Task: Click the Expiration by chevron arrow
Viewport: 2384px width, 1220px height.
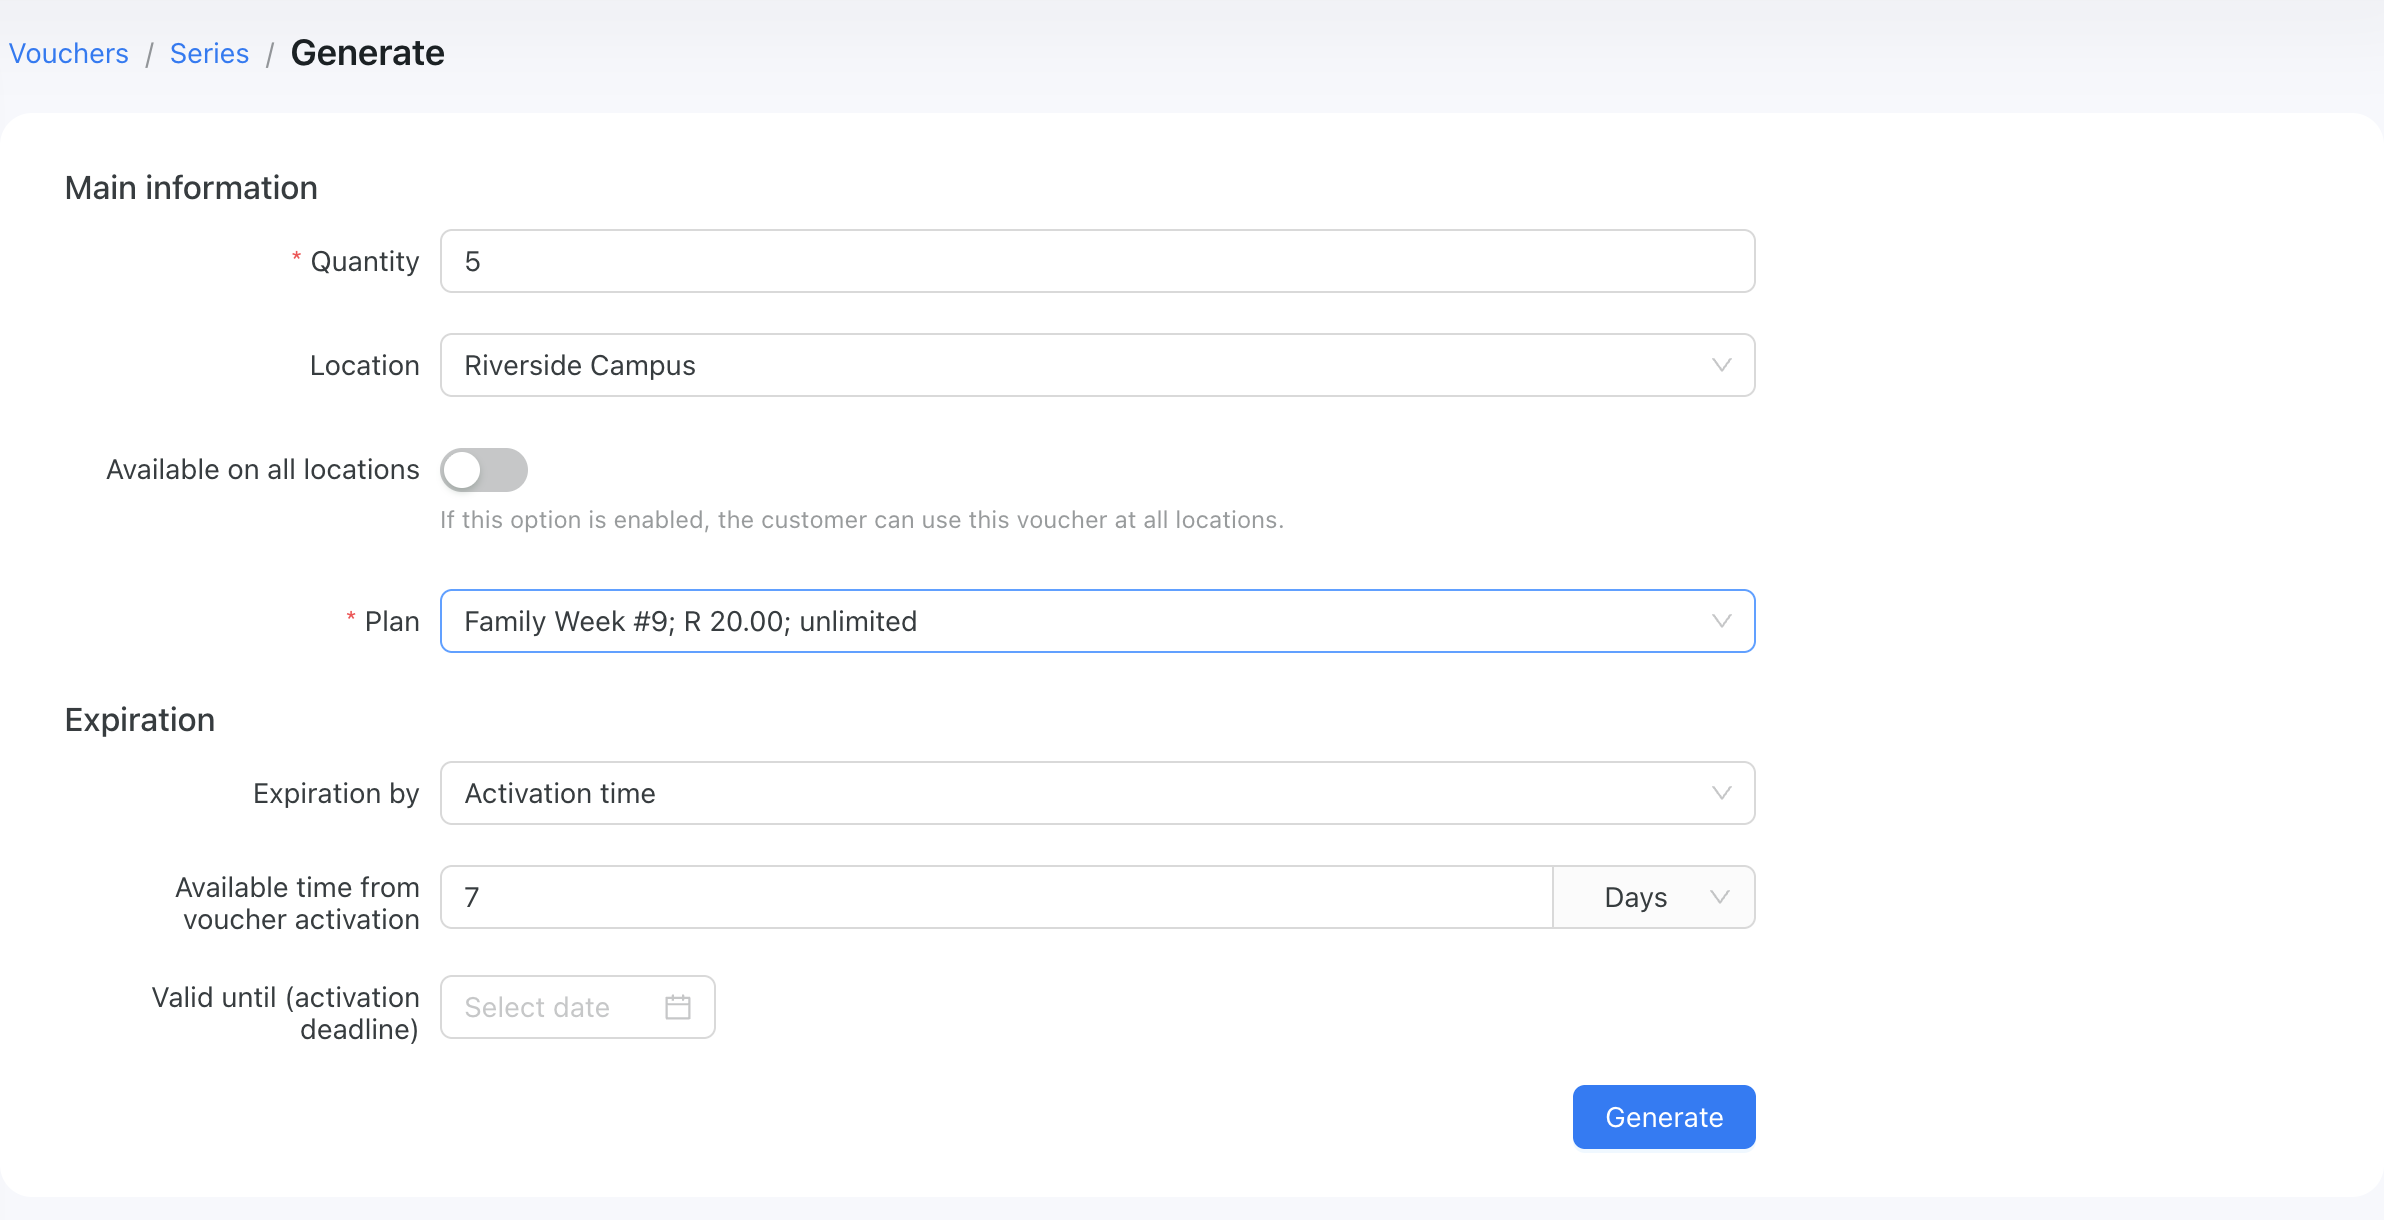Action: click(x=1721, y=793)
